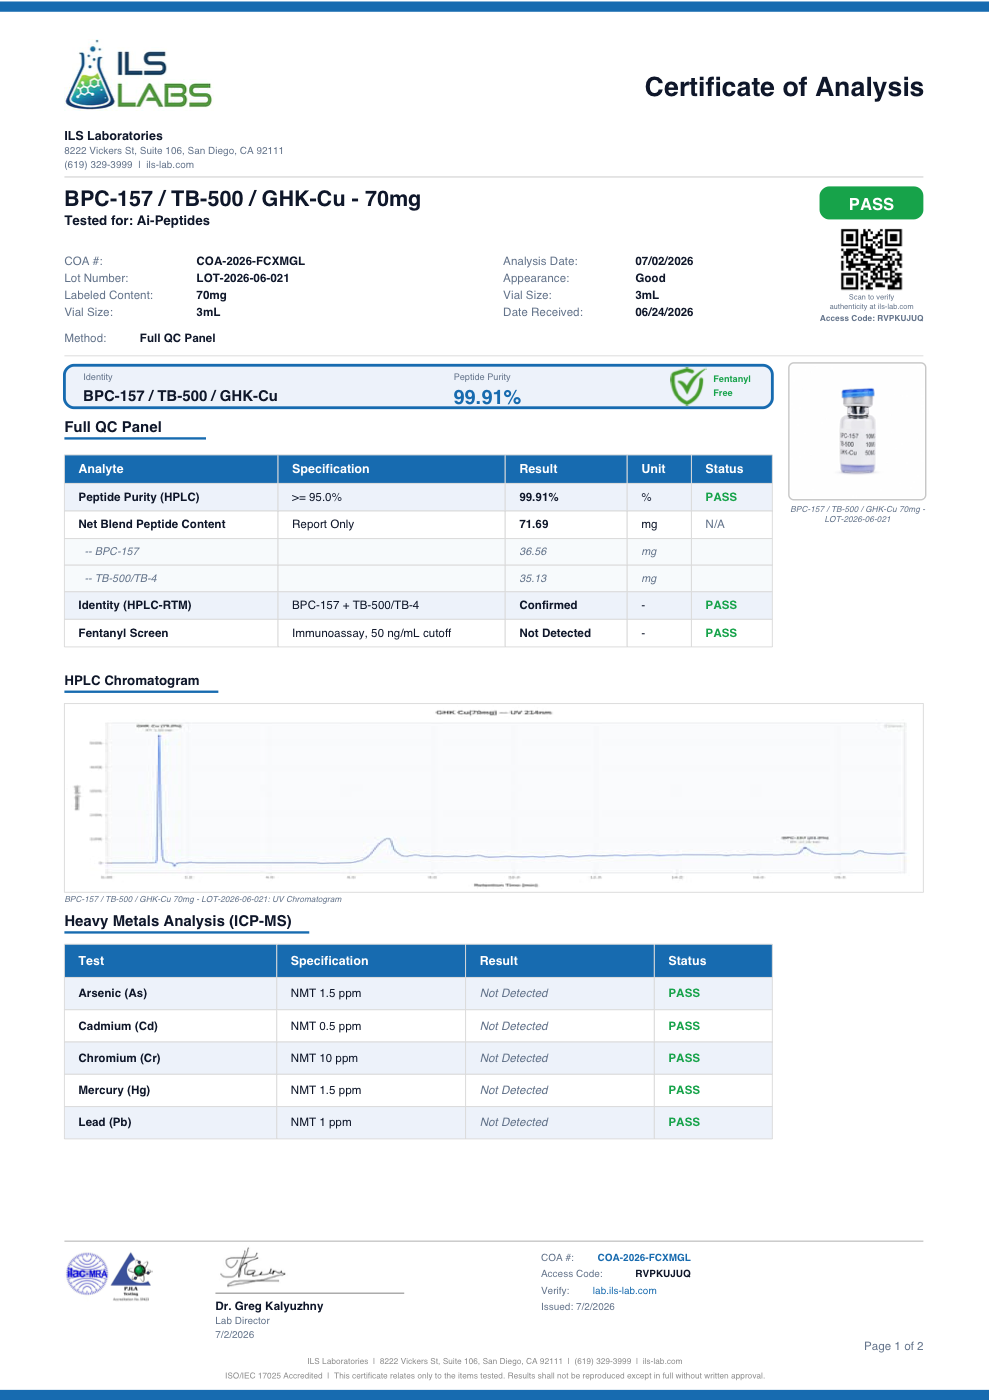Select 'ISO/IEC 17025 Accredited' footer disclaimer
Viewport: 989px width, 1400px height.
(494, 1376)
